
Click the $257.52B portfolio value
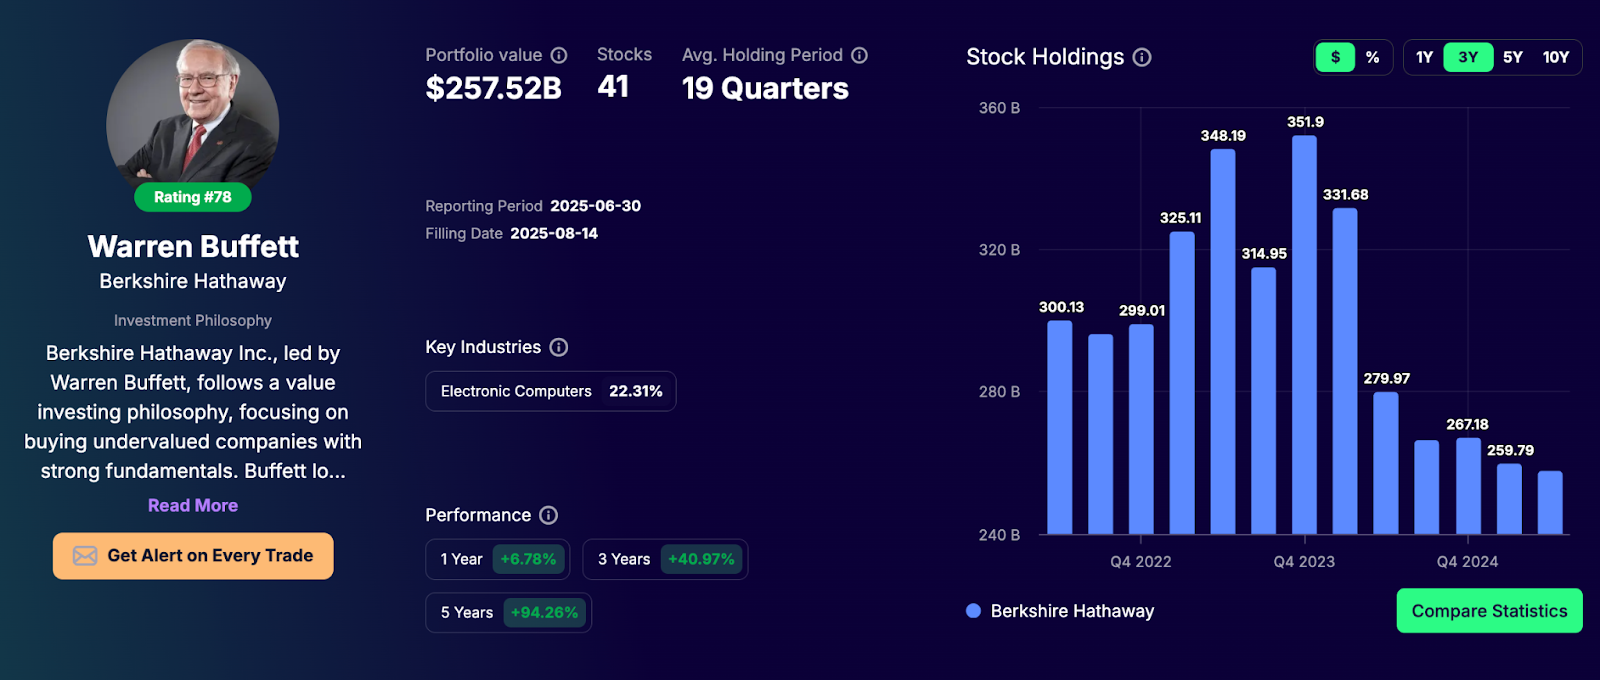494,88
